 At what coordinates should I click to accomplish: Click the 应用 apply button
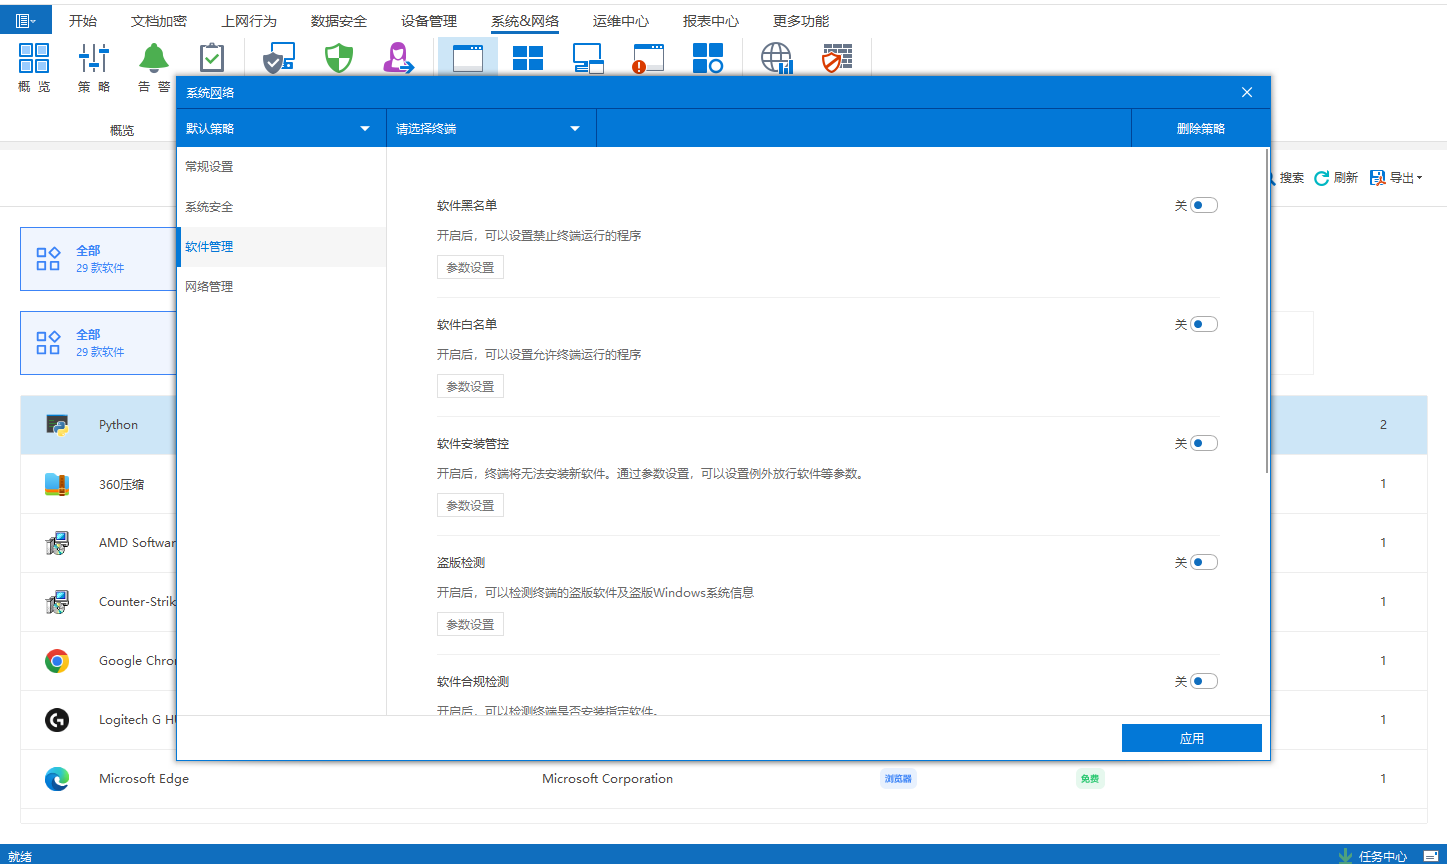click(1191, 738)
